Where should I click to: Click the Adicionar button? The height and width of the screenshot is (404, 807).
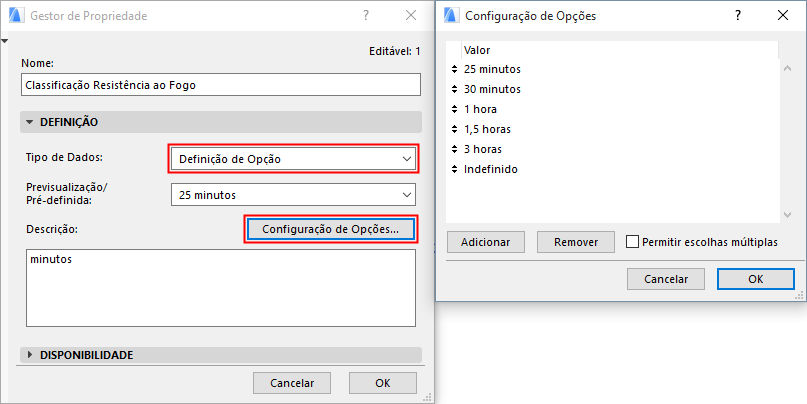click(486, 242)
